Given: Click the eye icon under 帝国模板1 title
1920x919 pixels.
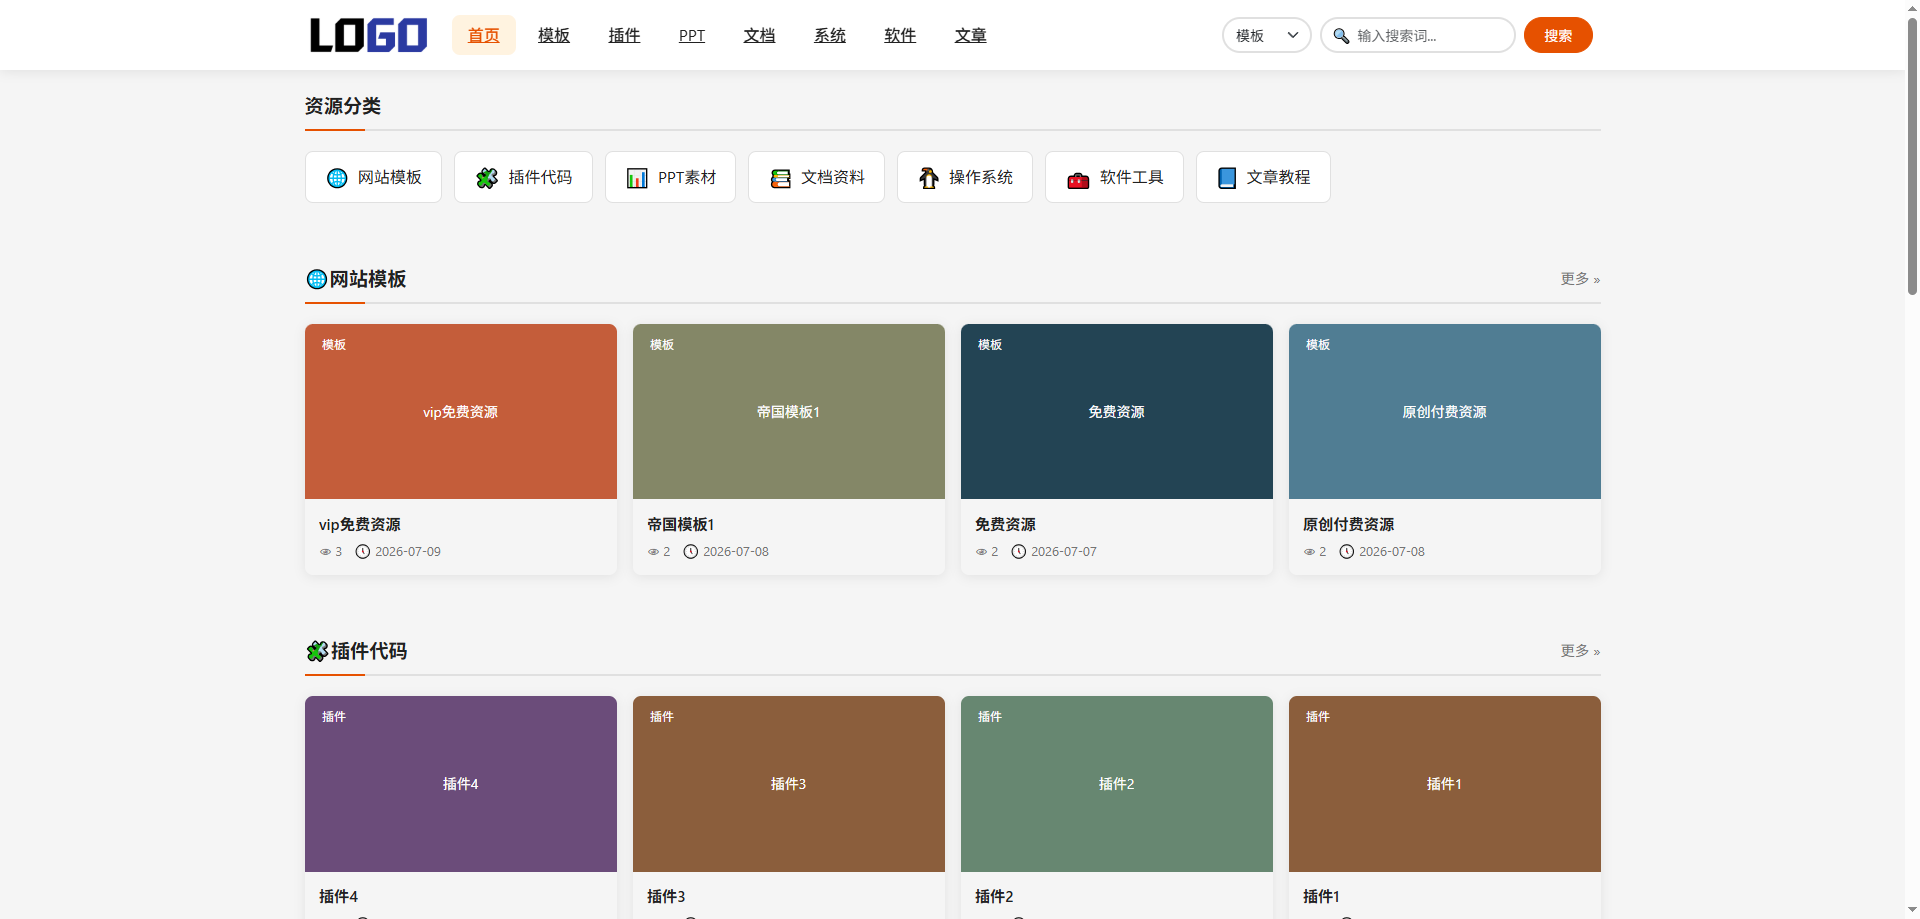Looking at the screenshot, I should click(x=653, y=552).
